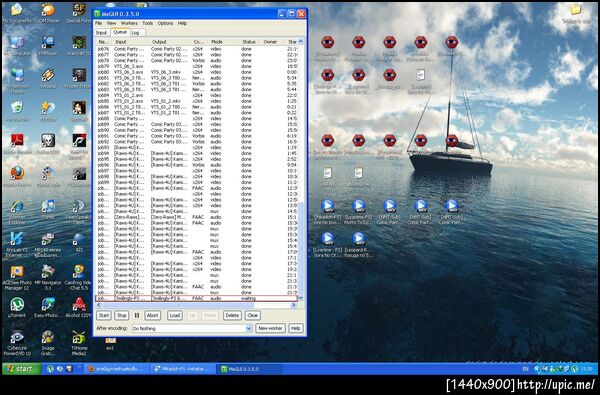The height and width of the screenshot is (395, 600).
Task: Click the Clear button
Action: pyautogui.click(x=253, y=315)
